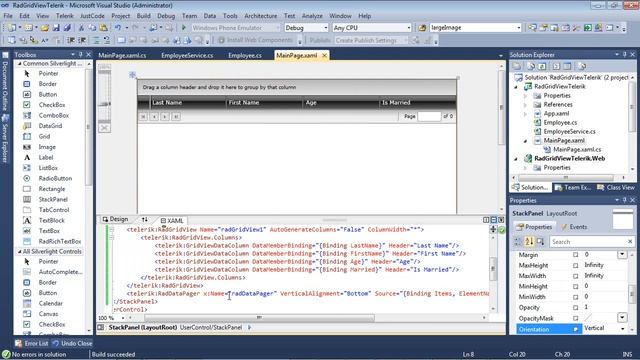This screenshot has width=640, height=360.
Task: Toggle Margin property marker square
Action: coord(575,255)
